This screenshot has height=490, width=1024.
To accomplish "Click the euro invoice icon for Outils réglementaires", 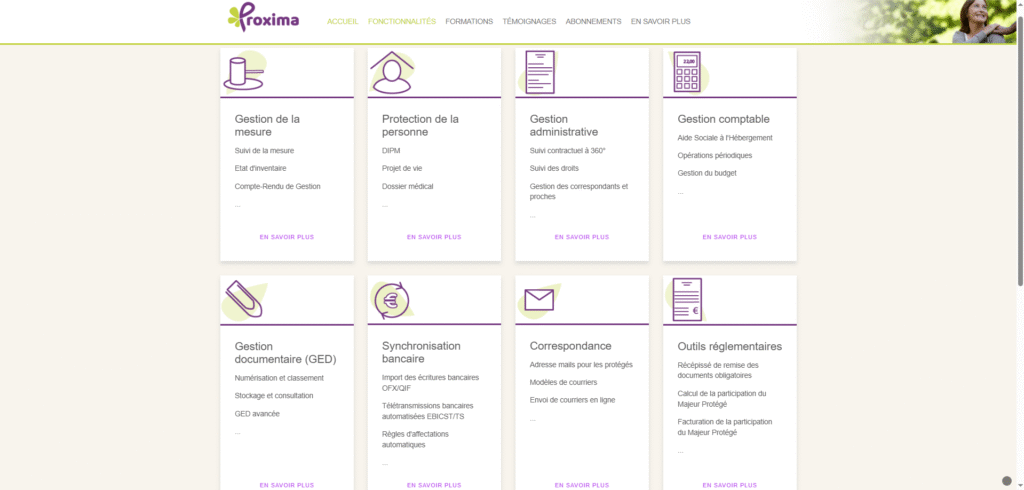I will point(687,299).
